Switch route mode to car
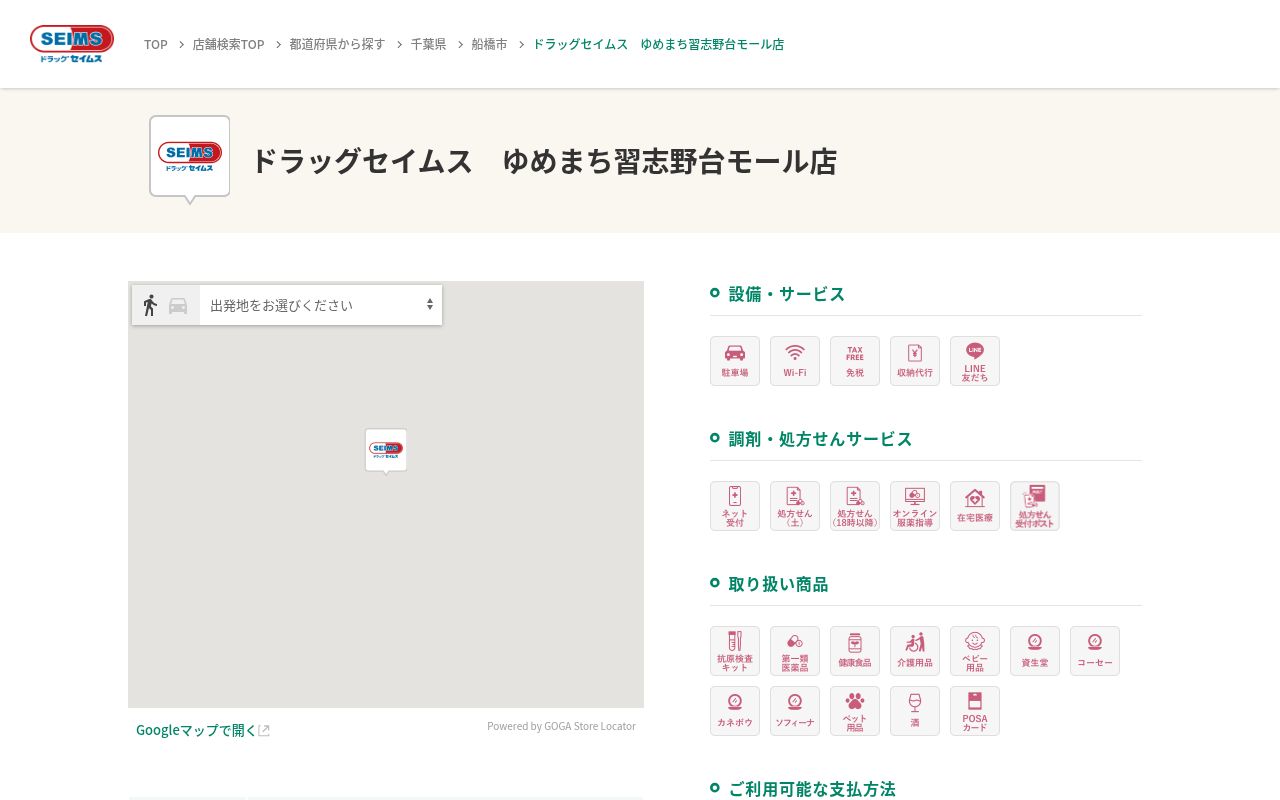 pos(178,306)
